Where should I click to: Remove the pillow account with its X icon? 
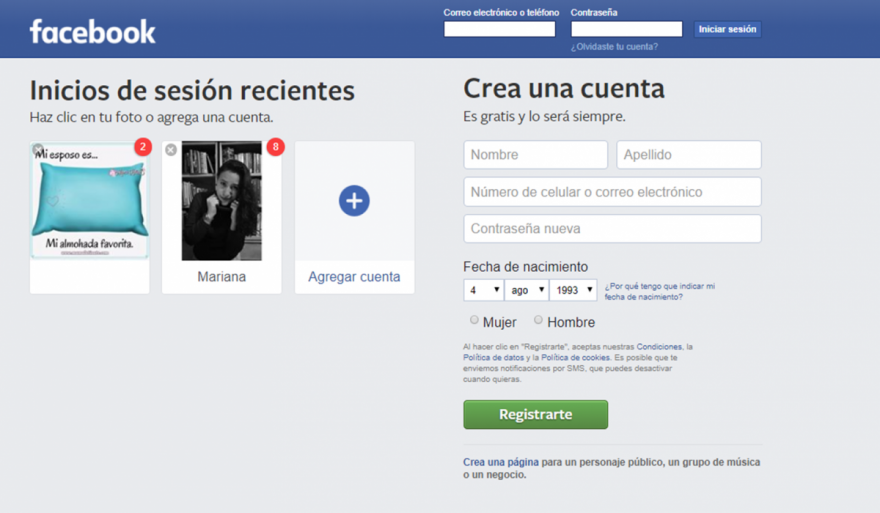[x=38, y=150]
